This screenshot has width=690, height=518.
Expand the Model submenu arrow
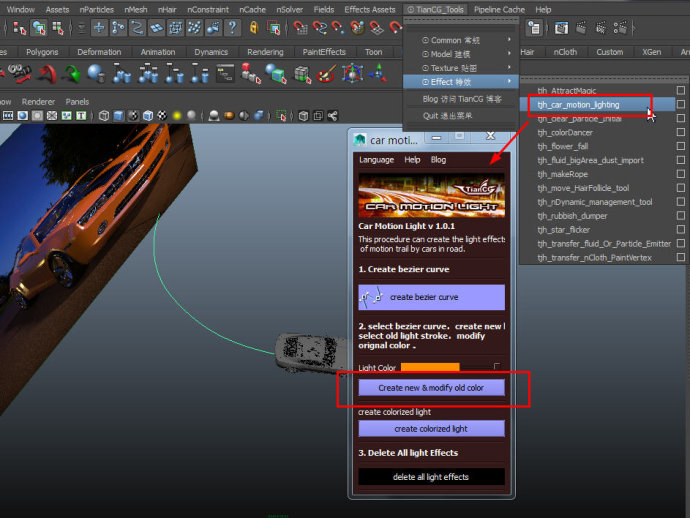coord(509,54)
